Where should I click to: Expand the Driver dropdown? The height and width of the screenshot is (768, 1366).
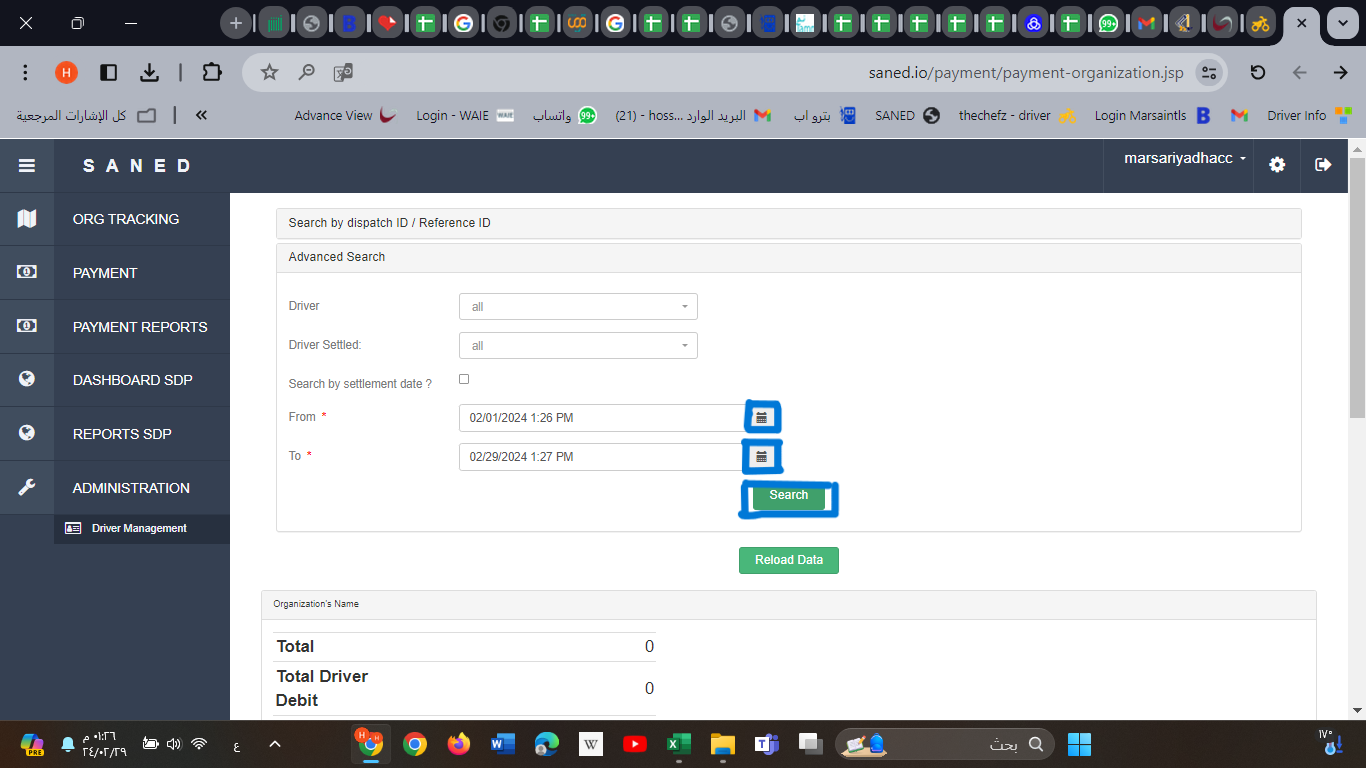[x=578, y=307]
